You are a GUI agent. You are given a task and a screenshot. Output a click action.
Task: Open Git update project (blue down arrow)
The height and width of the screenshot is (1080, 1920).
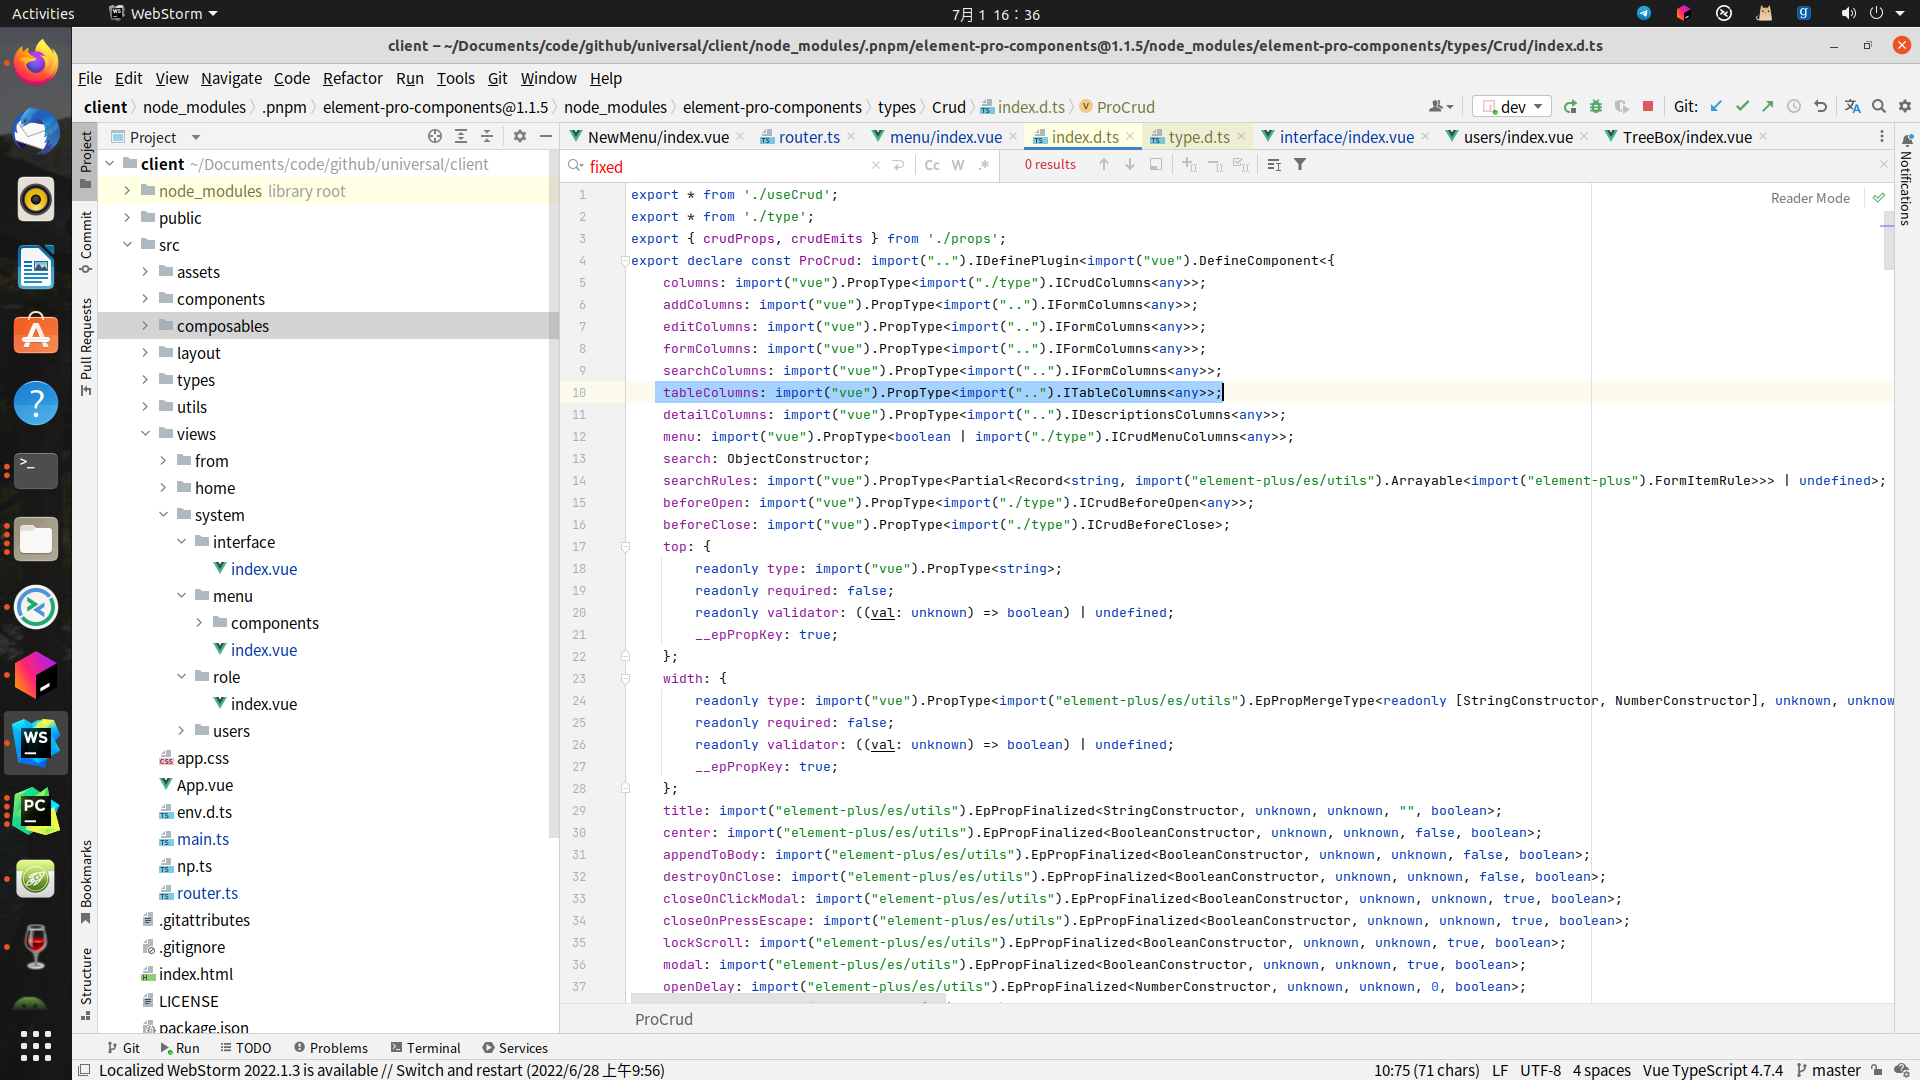[x=1717, y=106]
